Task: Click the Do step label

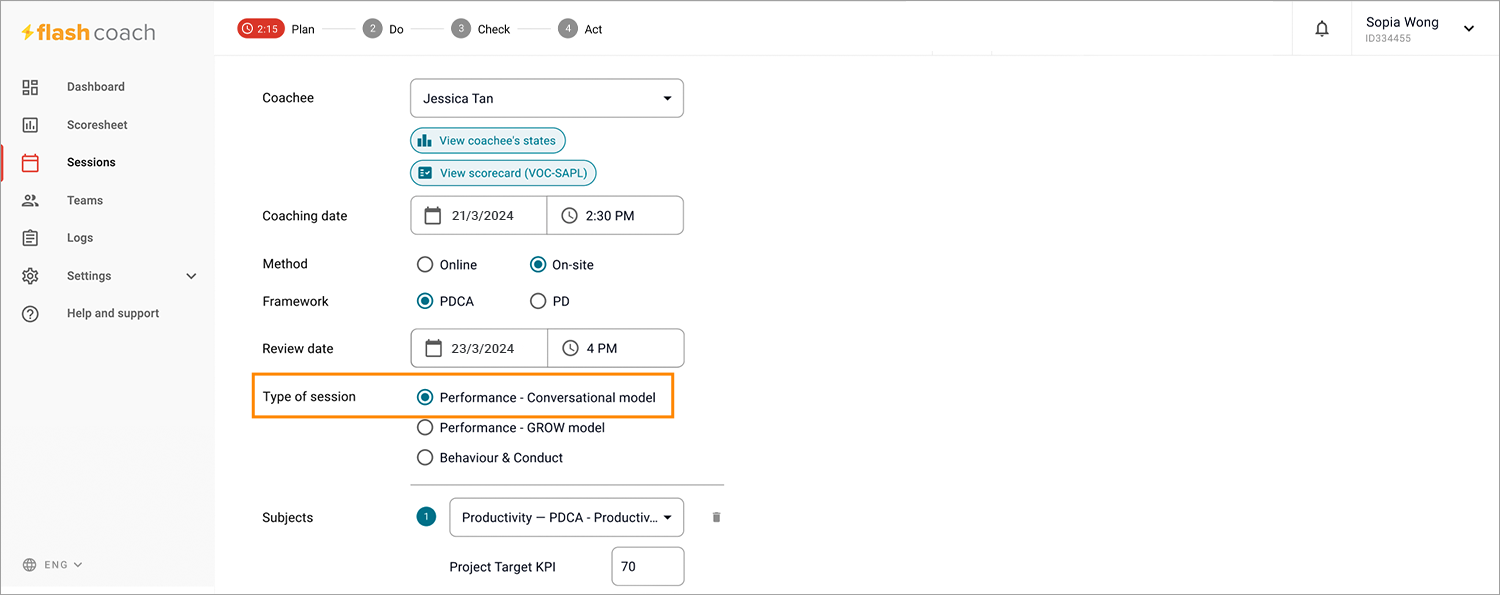Action: pyautogui.click(x=397, y=29)
